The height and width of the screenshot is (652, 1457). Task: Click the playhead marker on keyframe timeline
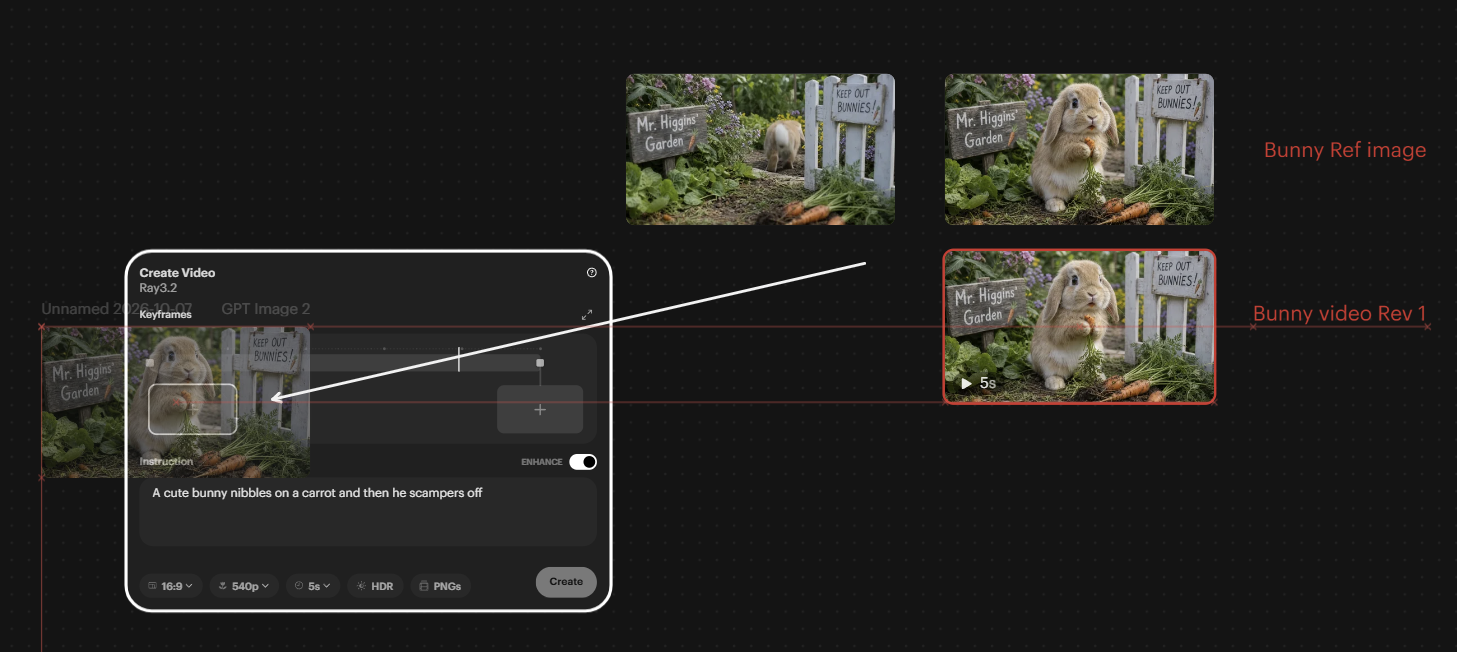click(x=459, y=360)
